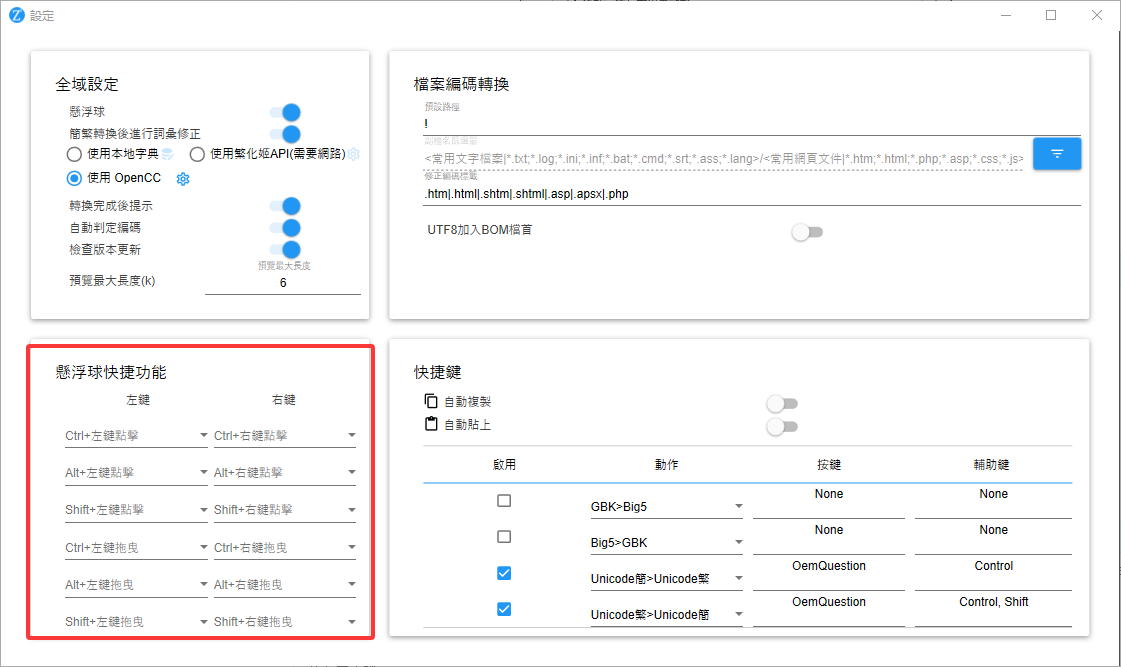Uncheck the Unicode簡>Unicode繁 enable checkbox

pos(504,573)
